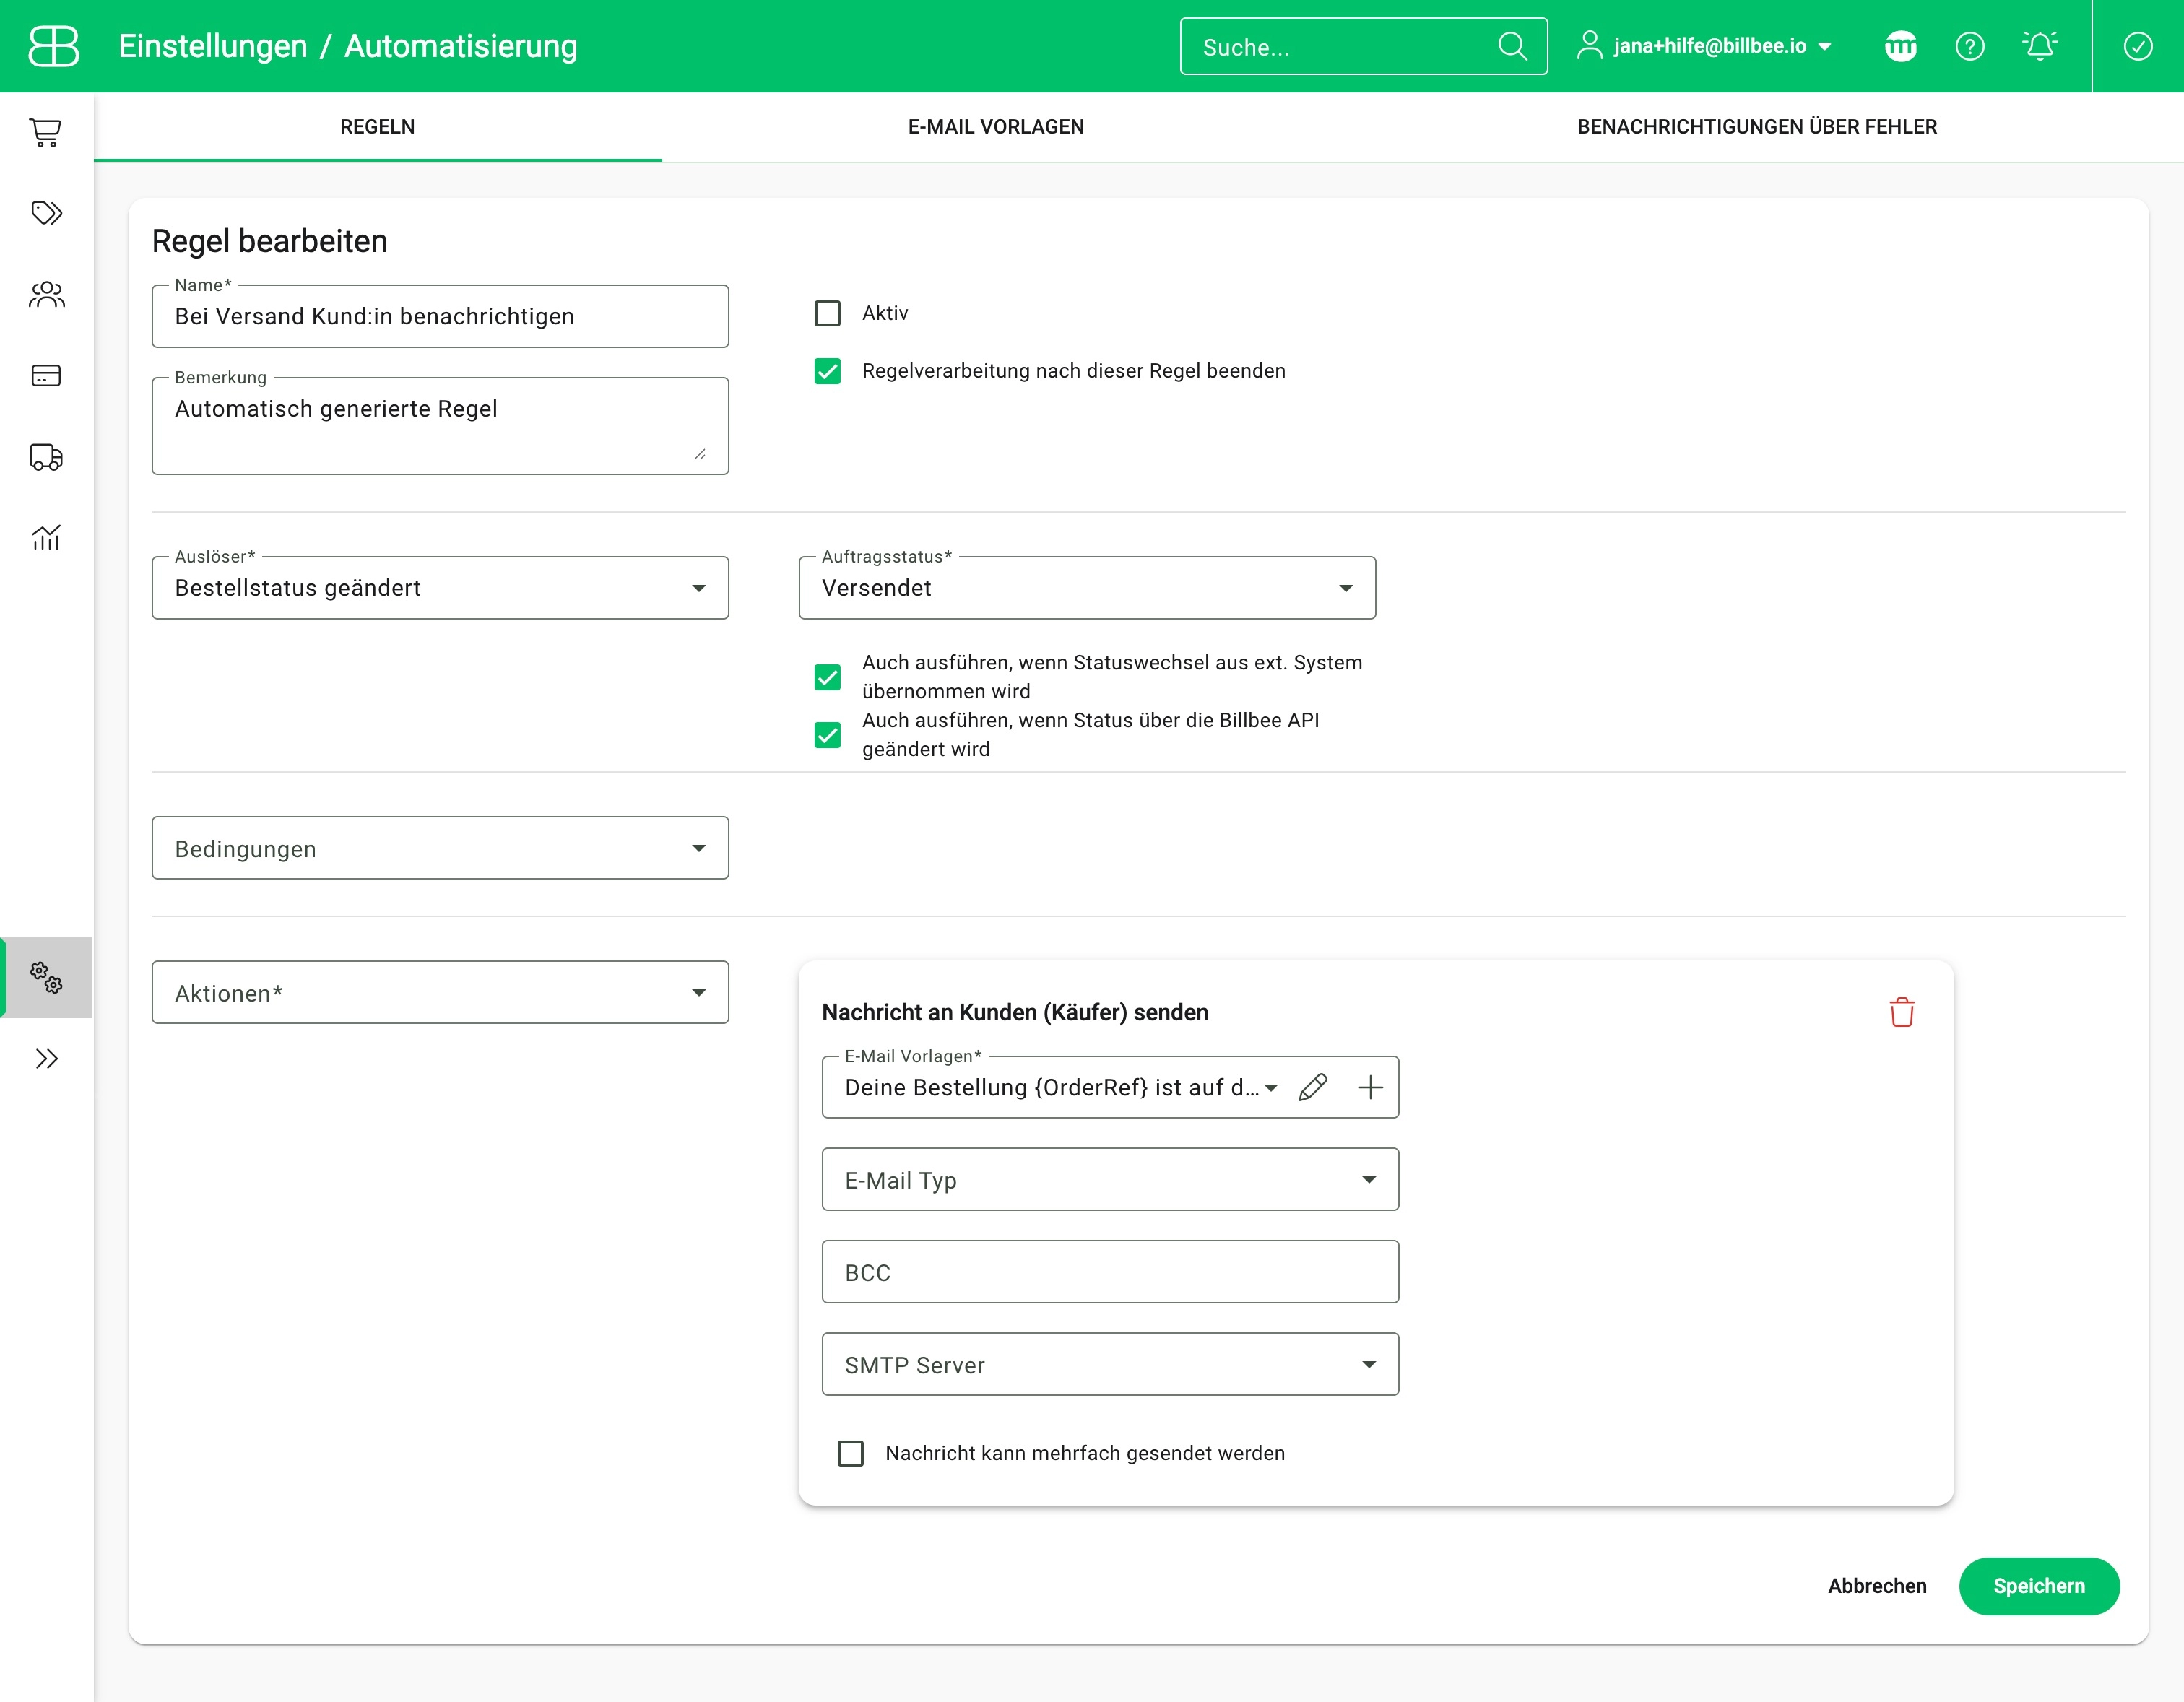Click into the BCC field
Screen dimensions: 2184x1702
pyautogui.click(x=1110, y=1272)
